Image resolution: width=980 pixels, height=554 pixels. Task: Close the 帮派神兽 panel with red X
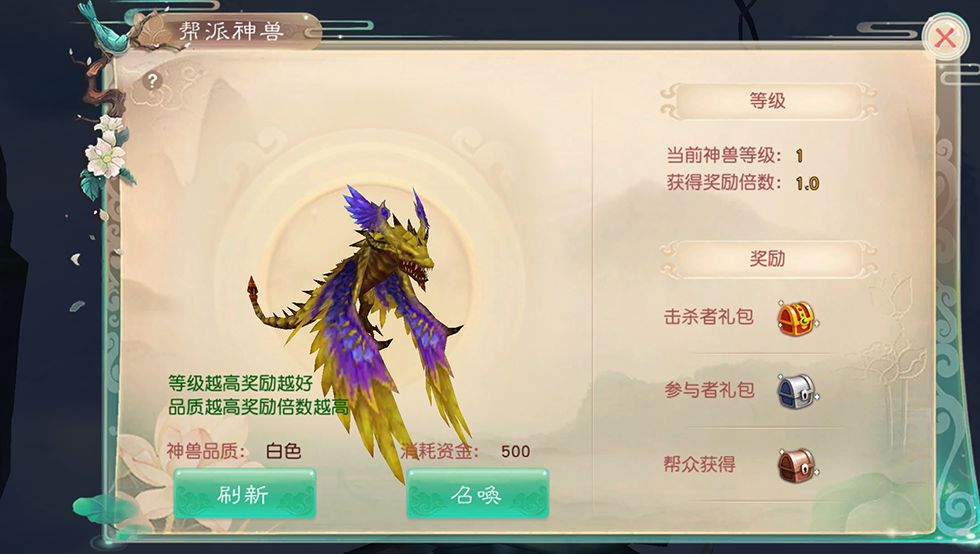point(945,38)
